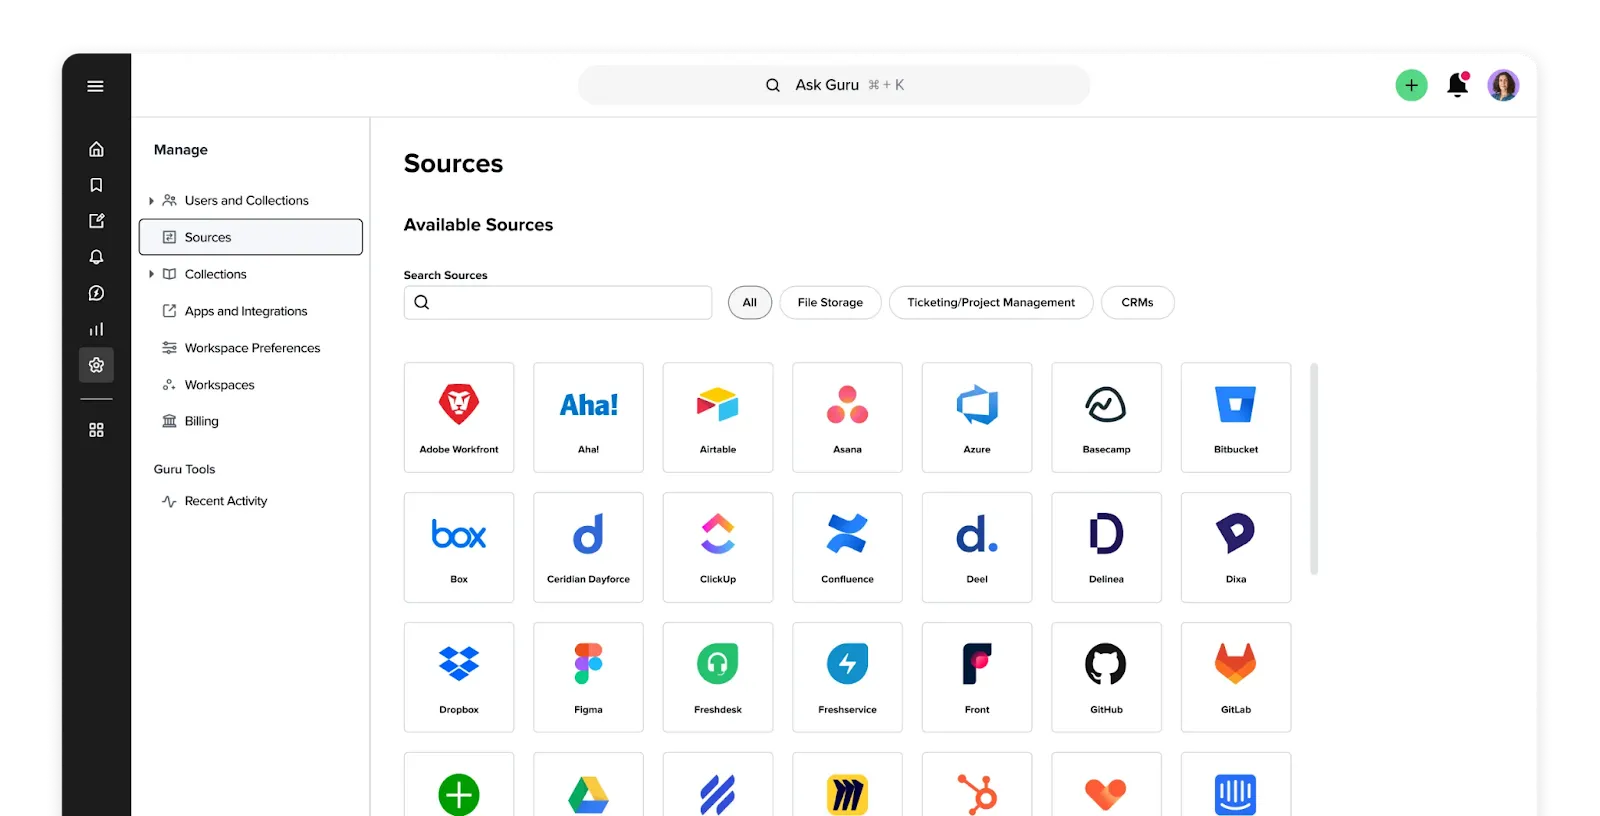This screenshot has height=816, width=1600.
Task: Filter by Ticketing/Project Management
Action: coord(991,302)
